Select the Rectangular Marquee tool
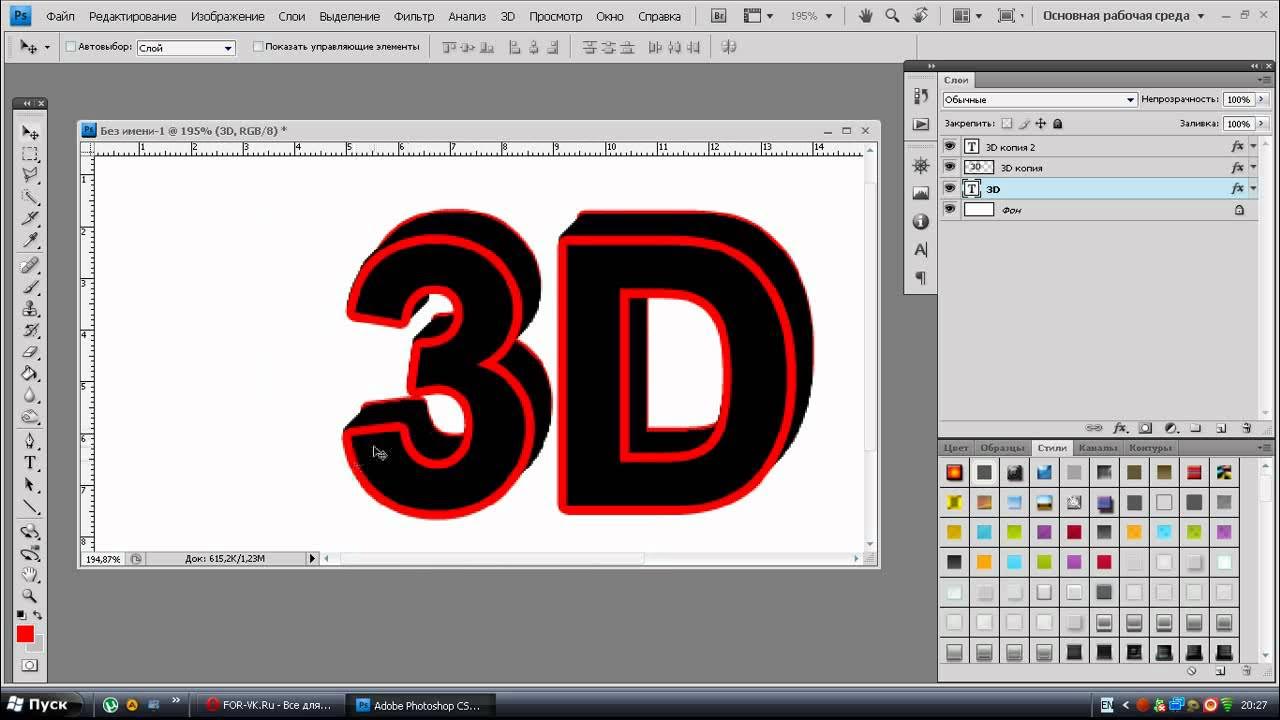 click(30, 154)
